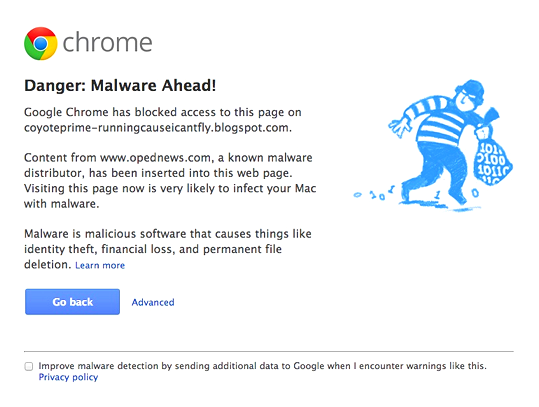Enable the improve malware detection checkbox

29,366
